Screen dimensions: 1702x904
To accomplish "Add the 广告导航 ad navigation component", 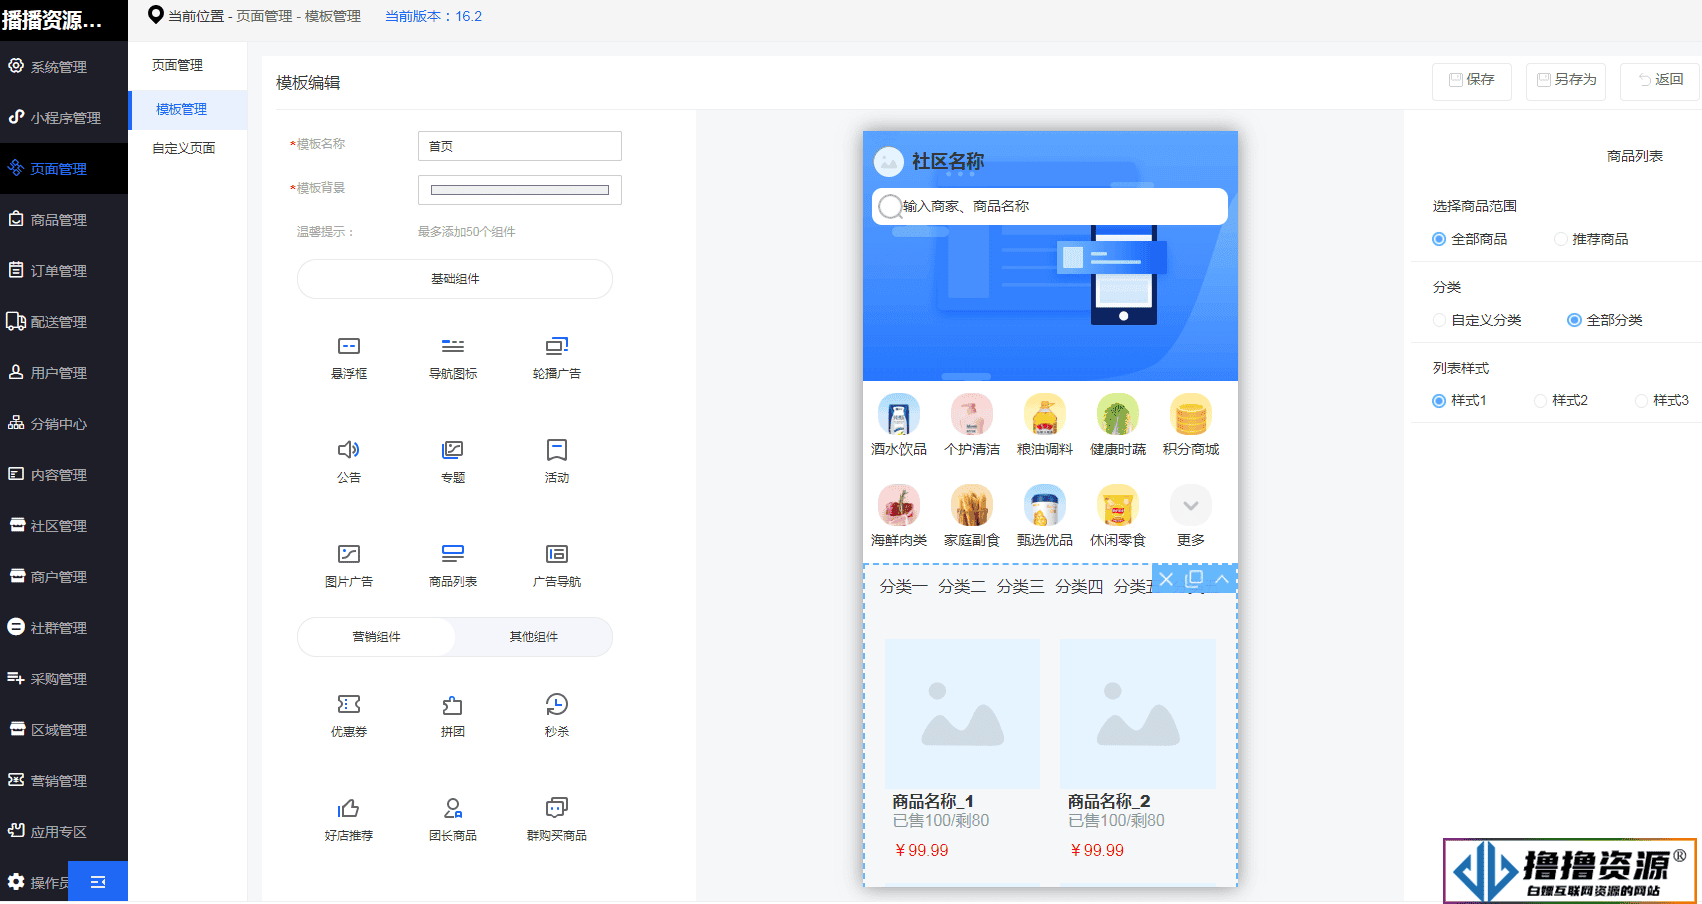I will point(557,566).
